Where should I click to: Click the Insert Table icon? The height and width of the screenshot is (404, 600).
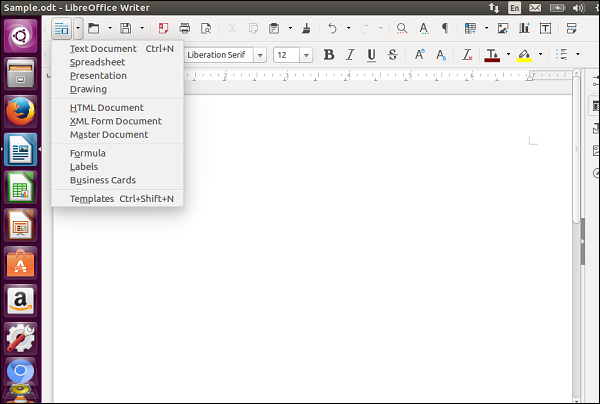[470, 28]
